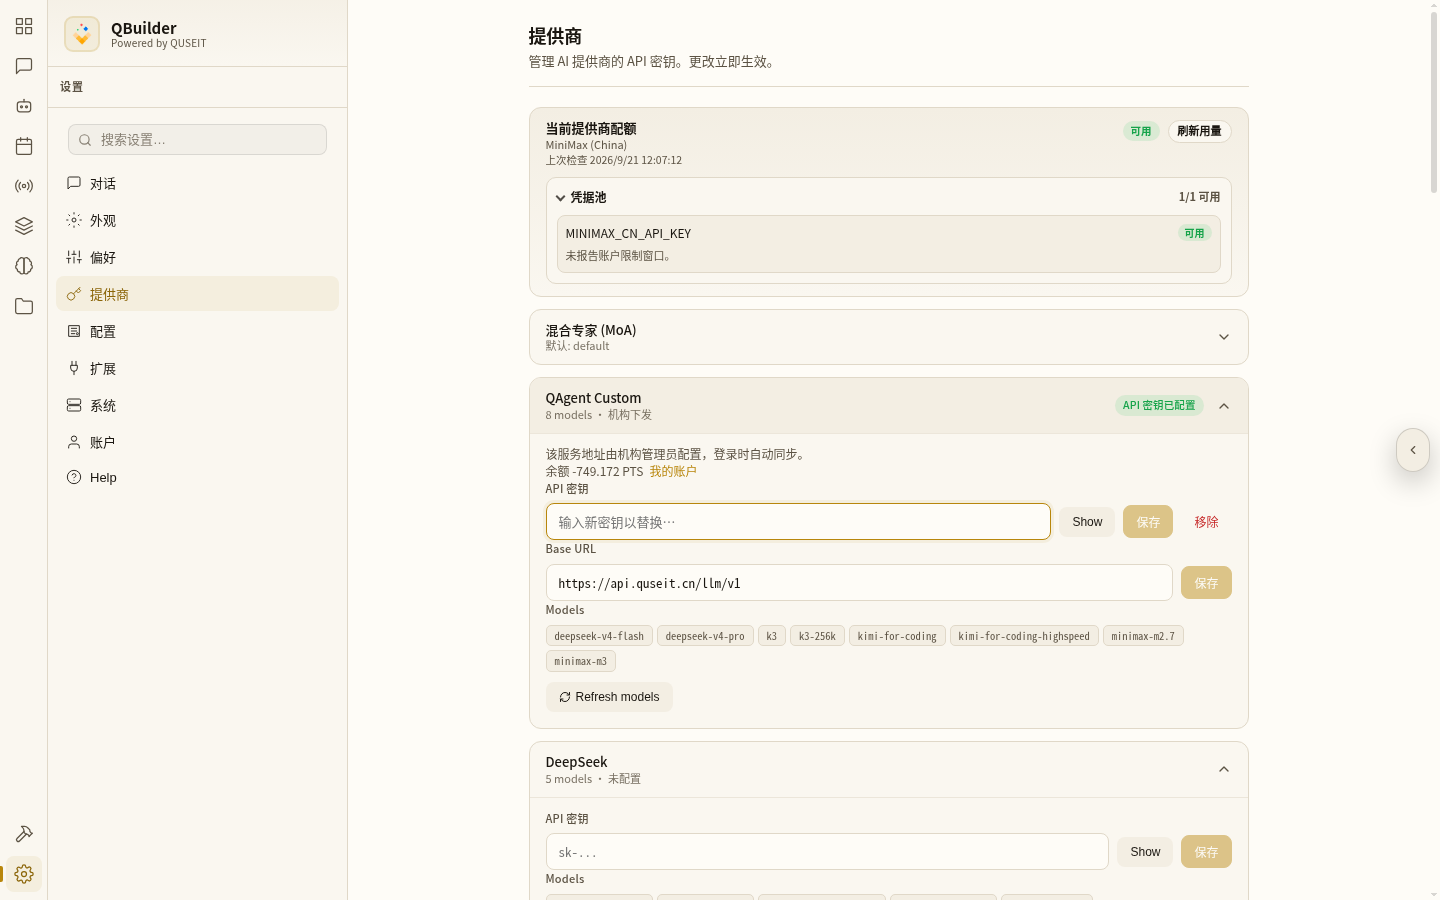Click the deepseek-v4-flash model tag

pyautogui.click(x=599, y=636)
